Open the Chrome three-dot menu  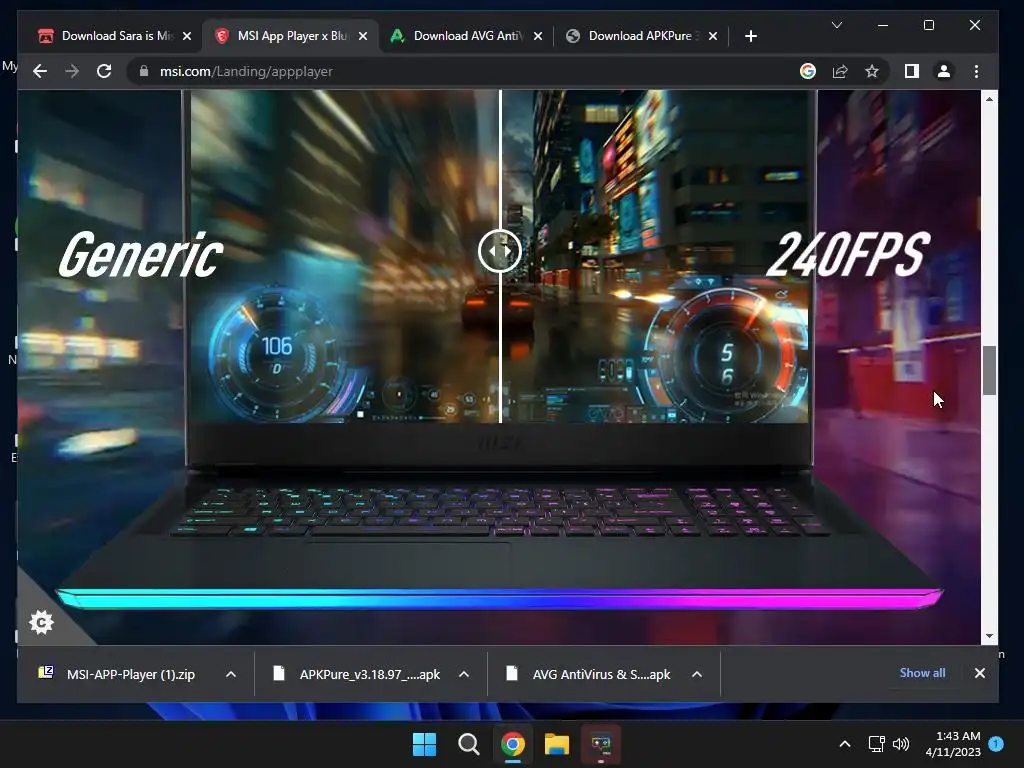[976, 71]
